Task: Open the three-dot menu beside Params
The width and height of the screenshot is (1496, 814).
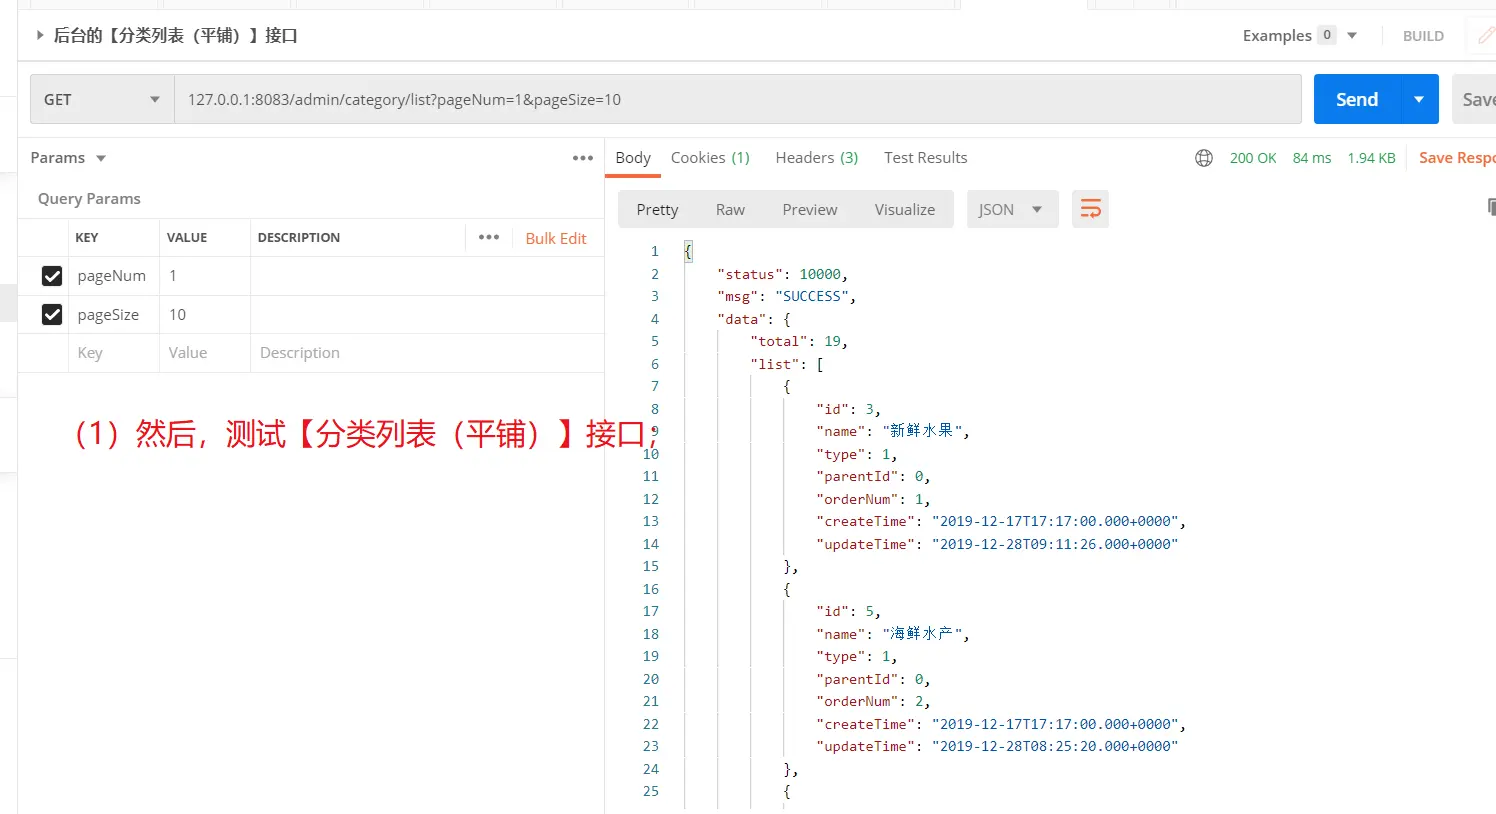Action: click(583, 158)
